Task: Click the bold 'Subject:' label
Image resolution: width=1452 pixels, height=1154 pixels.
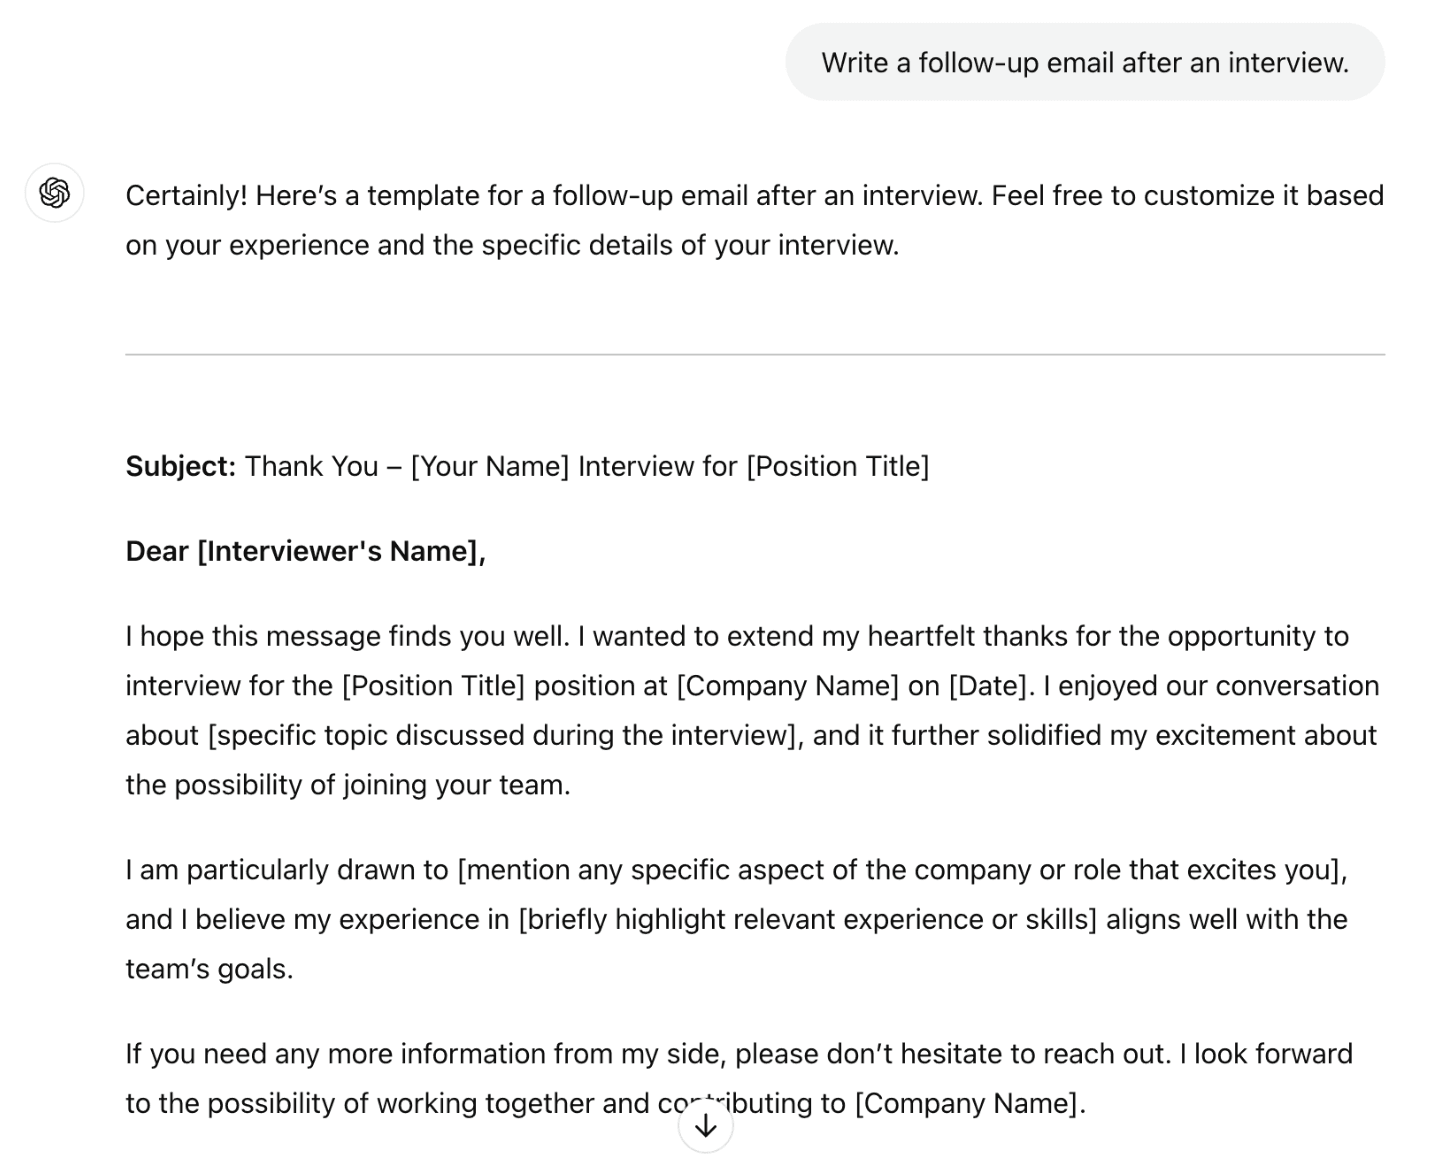Action: pos(181,466)
